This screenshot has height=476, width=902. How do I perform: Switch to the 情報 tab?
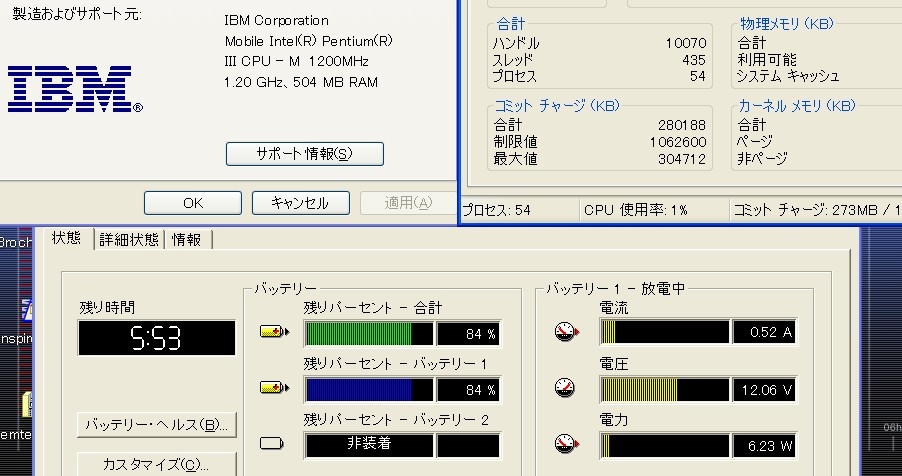point(187,239)
